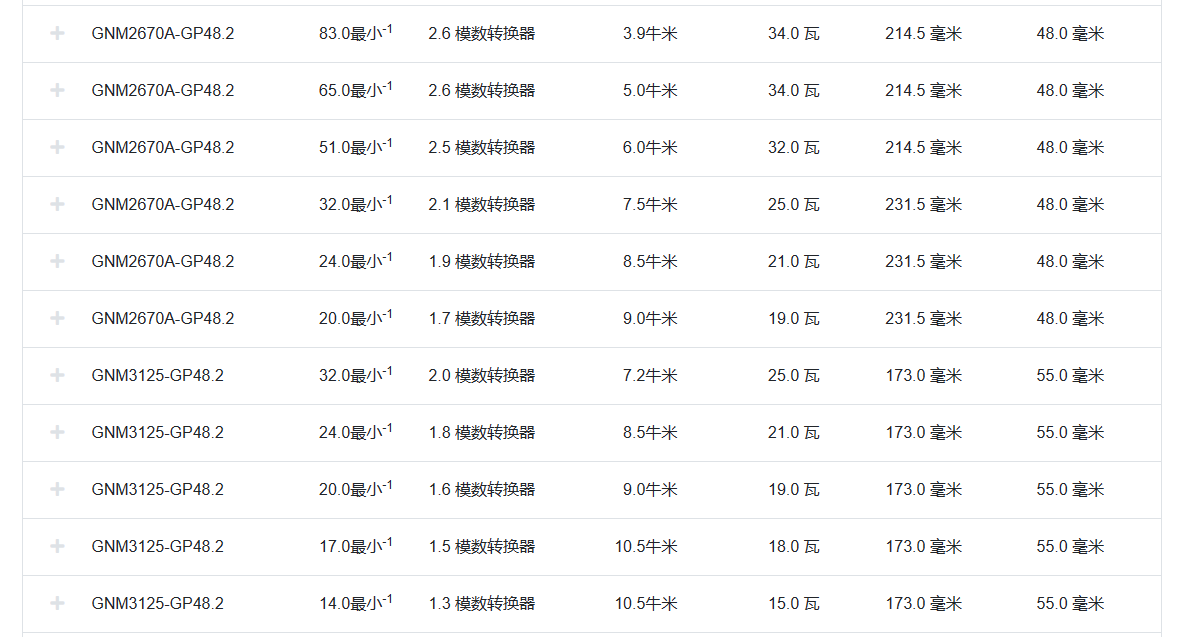
Task: Select the 3.9牛米 torque cell
Action: [x=650, y=34]
